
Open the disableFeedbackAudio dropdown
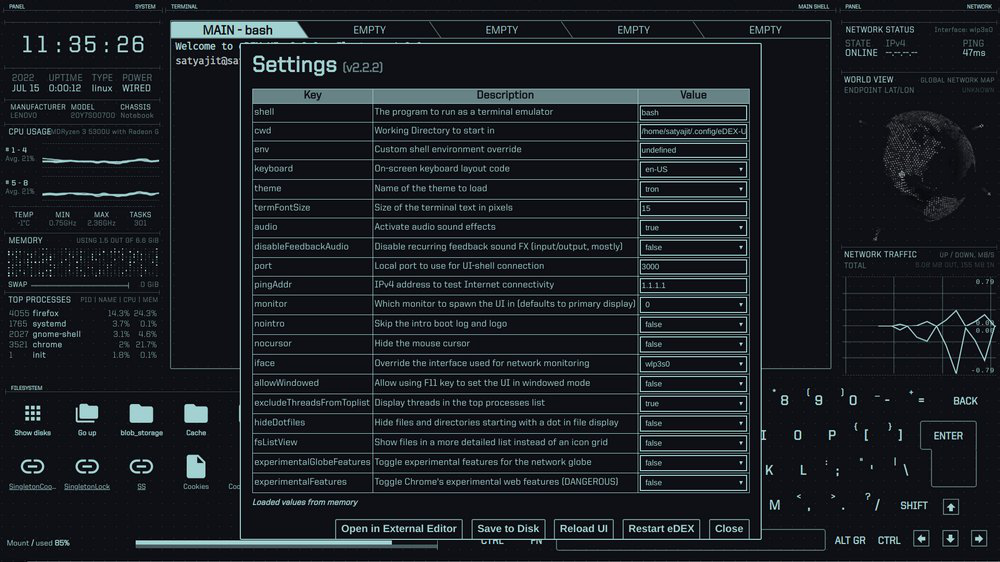(693, 248)
